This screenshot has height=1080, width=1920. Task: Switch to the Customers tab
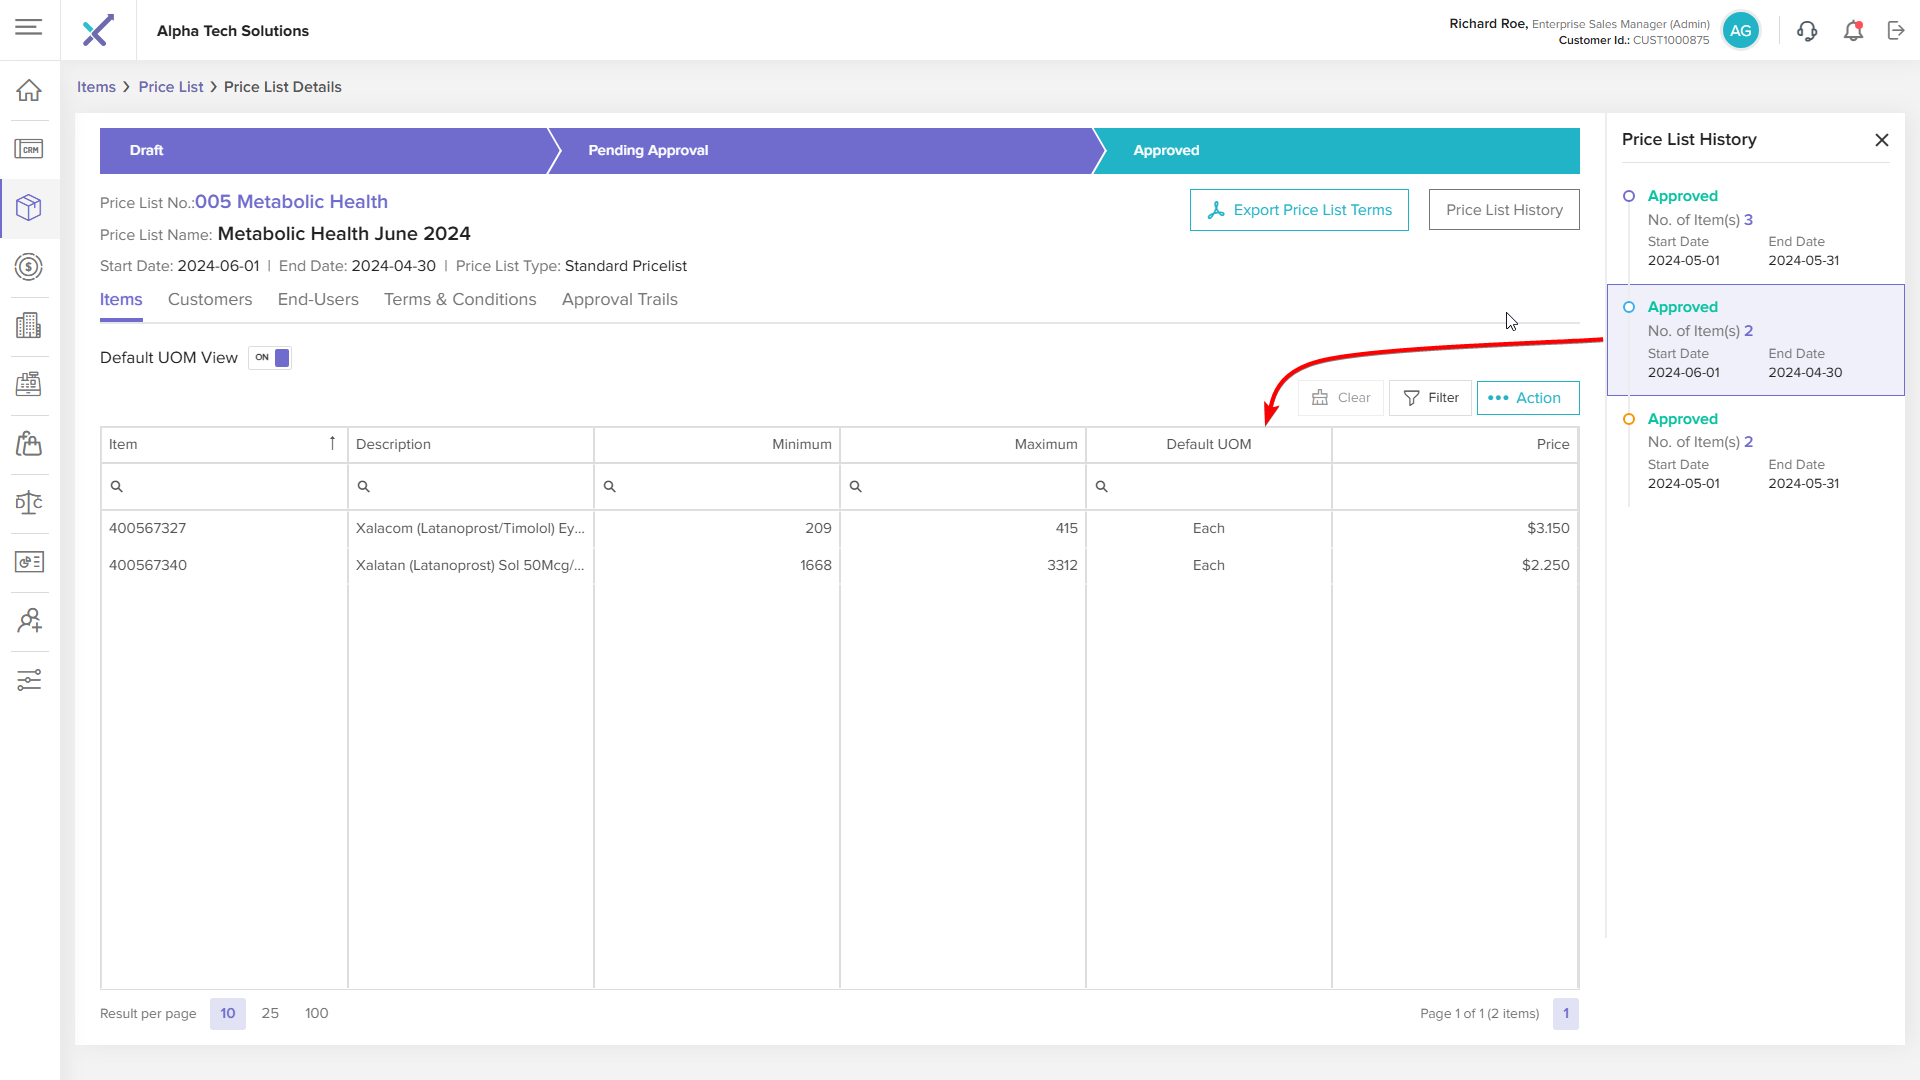click(210, 299)
